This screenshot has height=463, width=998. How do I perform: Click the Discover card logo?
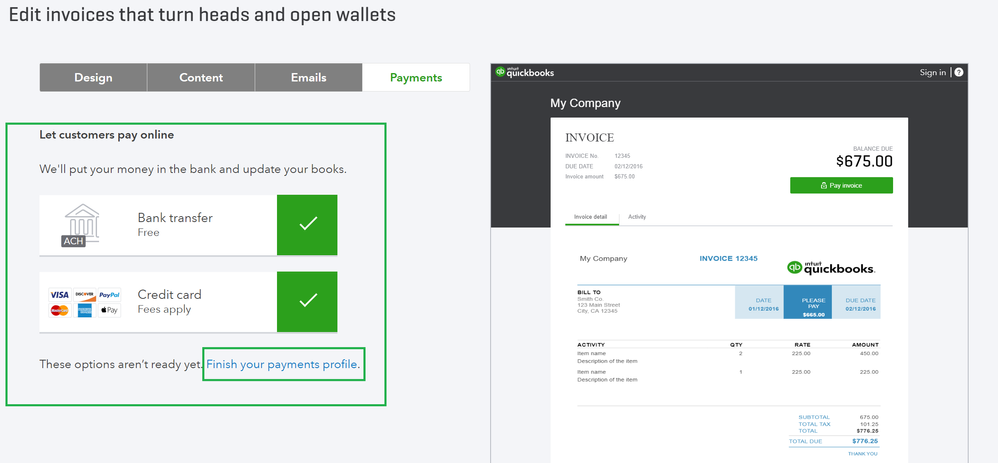85,295
